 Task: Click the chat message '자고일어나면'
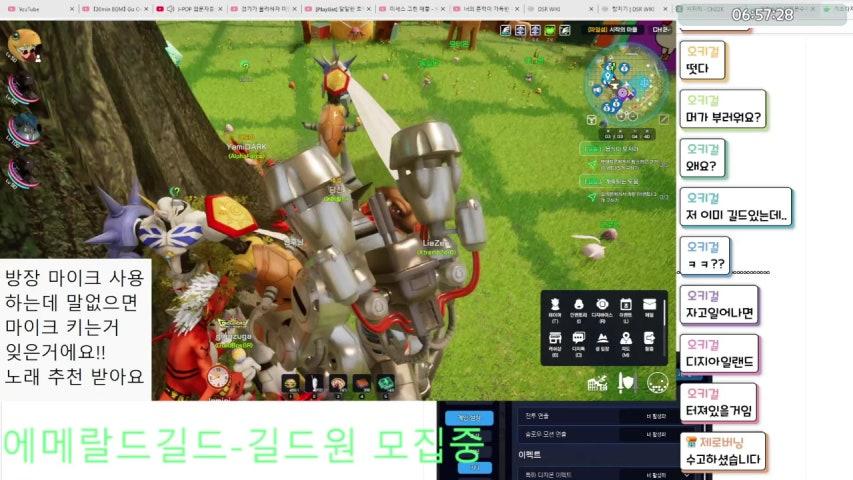(719, 313)
